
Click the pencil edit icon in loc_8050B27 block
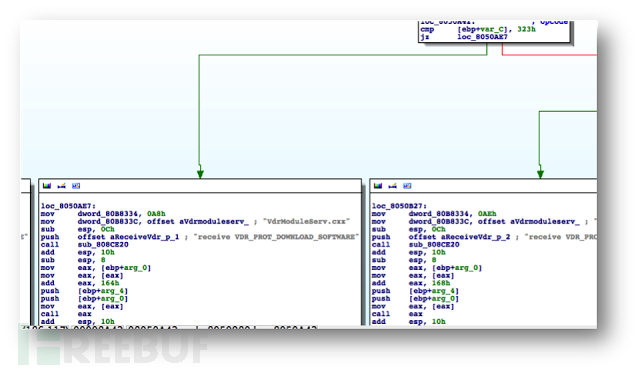pyautogui.click(x=393, y=186)
